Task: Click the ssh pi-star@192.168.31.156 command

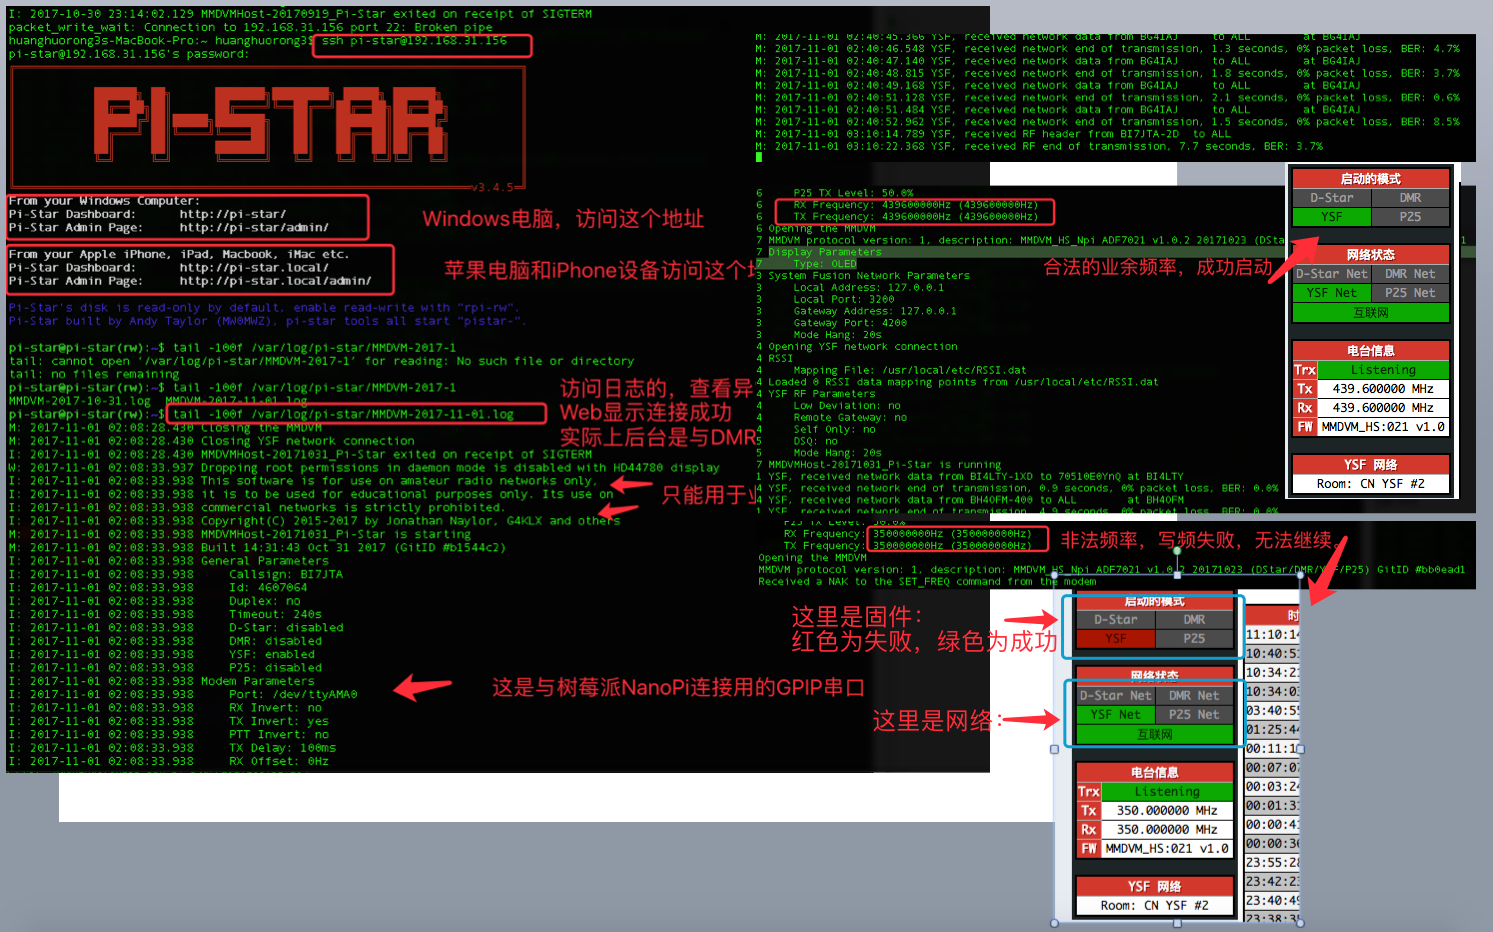Action: coord(414,41)
